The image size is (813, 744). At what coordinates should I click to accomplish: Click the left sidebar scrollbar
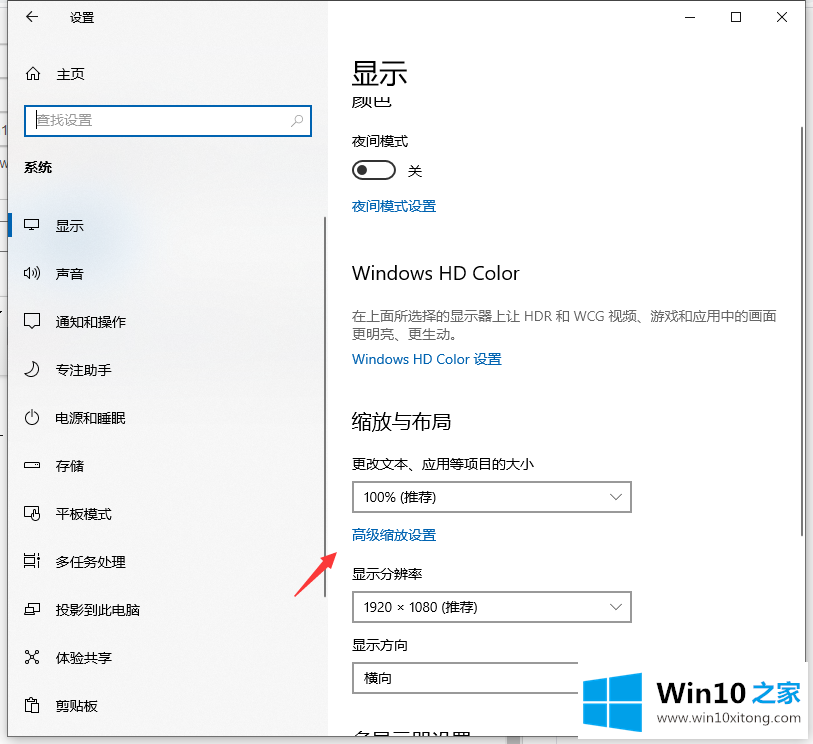coord(325,406)
